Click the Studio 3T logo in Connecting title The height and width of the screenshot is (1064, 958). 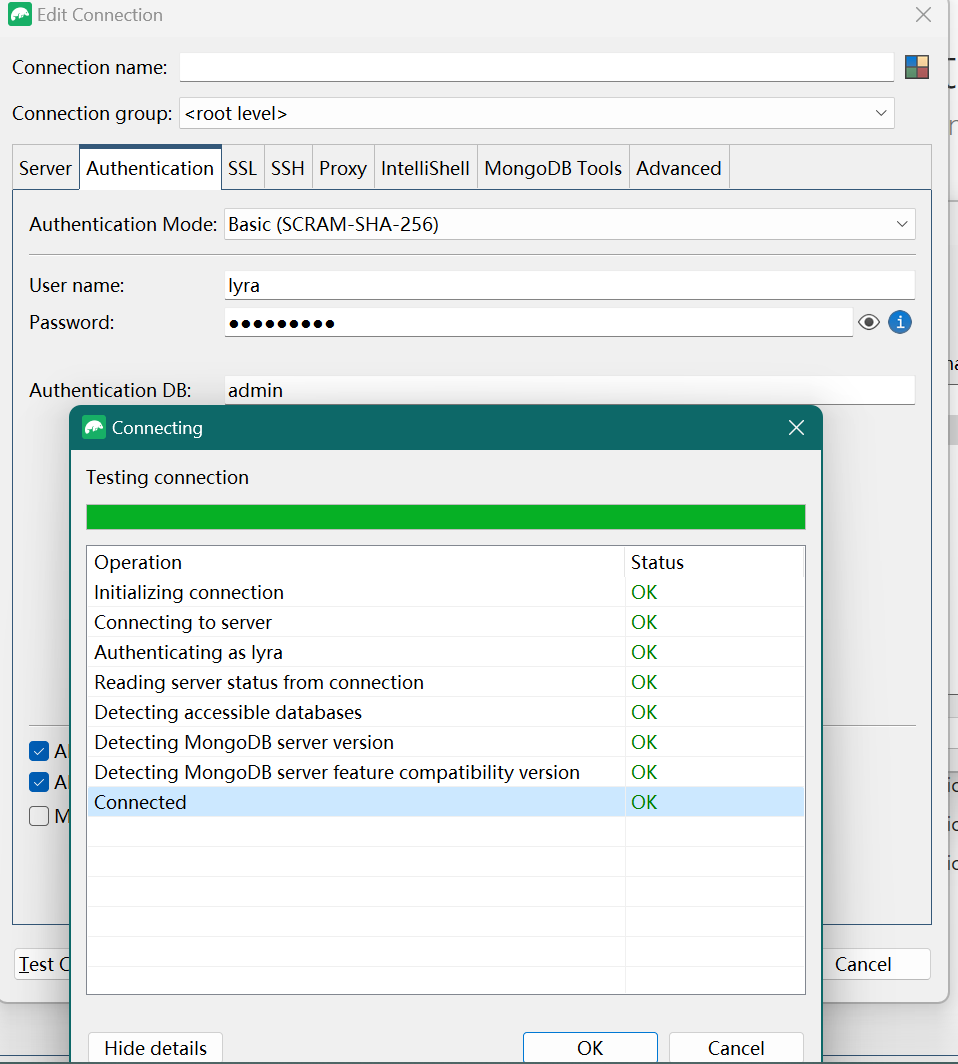94,428
